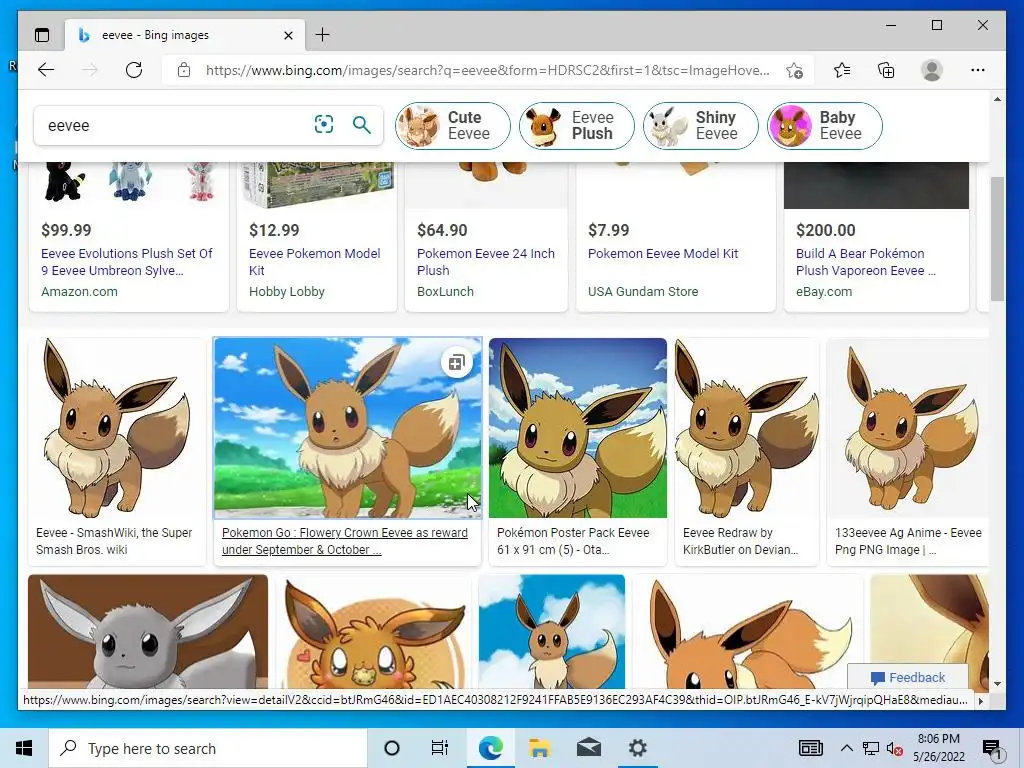Open the Action Center notifications icon
The height and width of the screenshot is (768, 1024).
coord(991,748)
